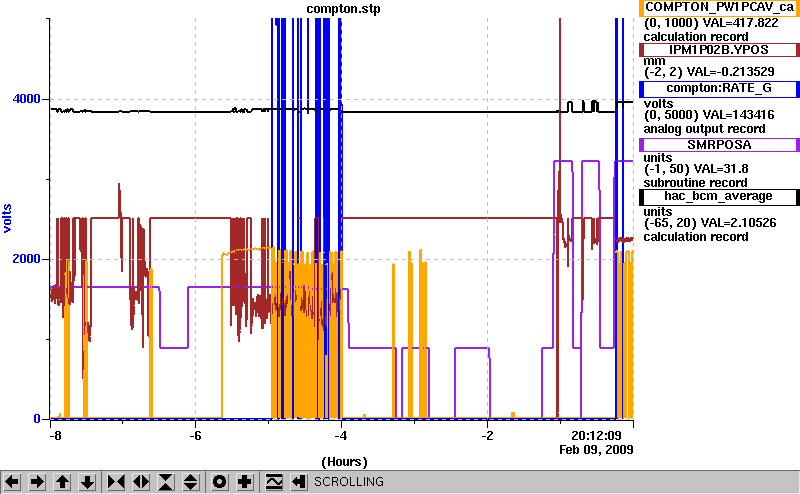The height and width of the screenshot is (494, 800).
Task: Select the IPM1P02B.YPOS curve legend
Action: pyautogui.click(x=719, y=50)
